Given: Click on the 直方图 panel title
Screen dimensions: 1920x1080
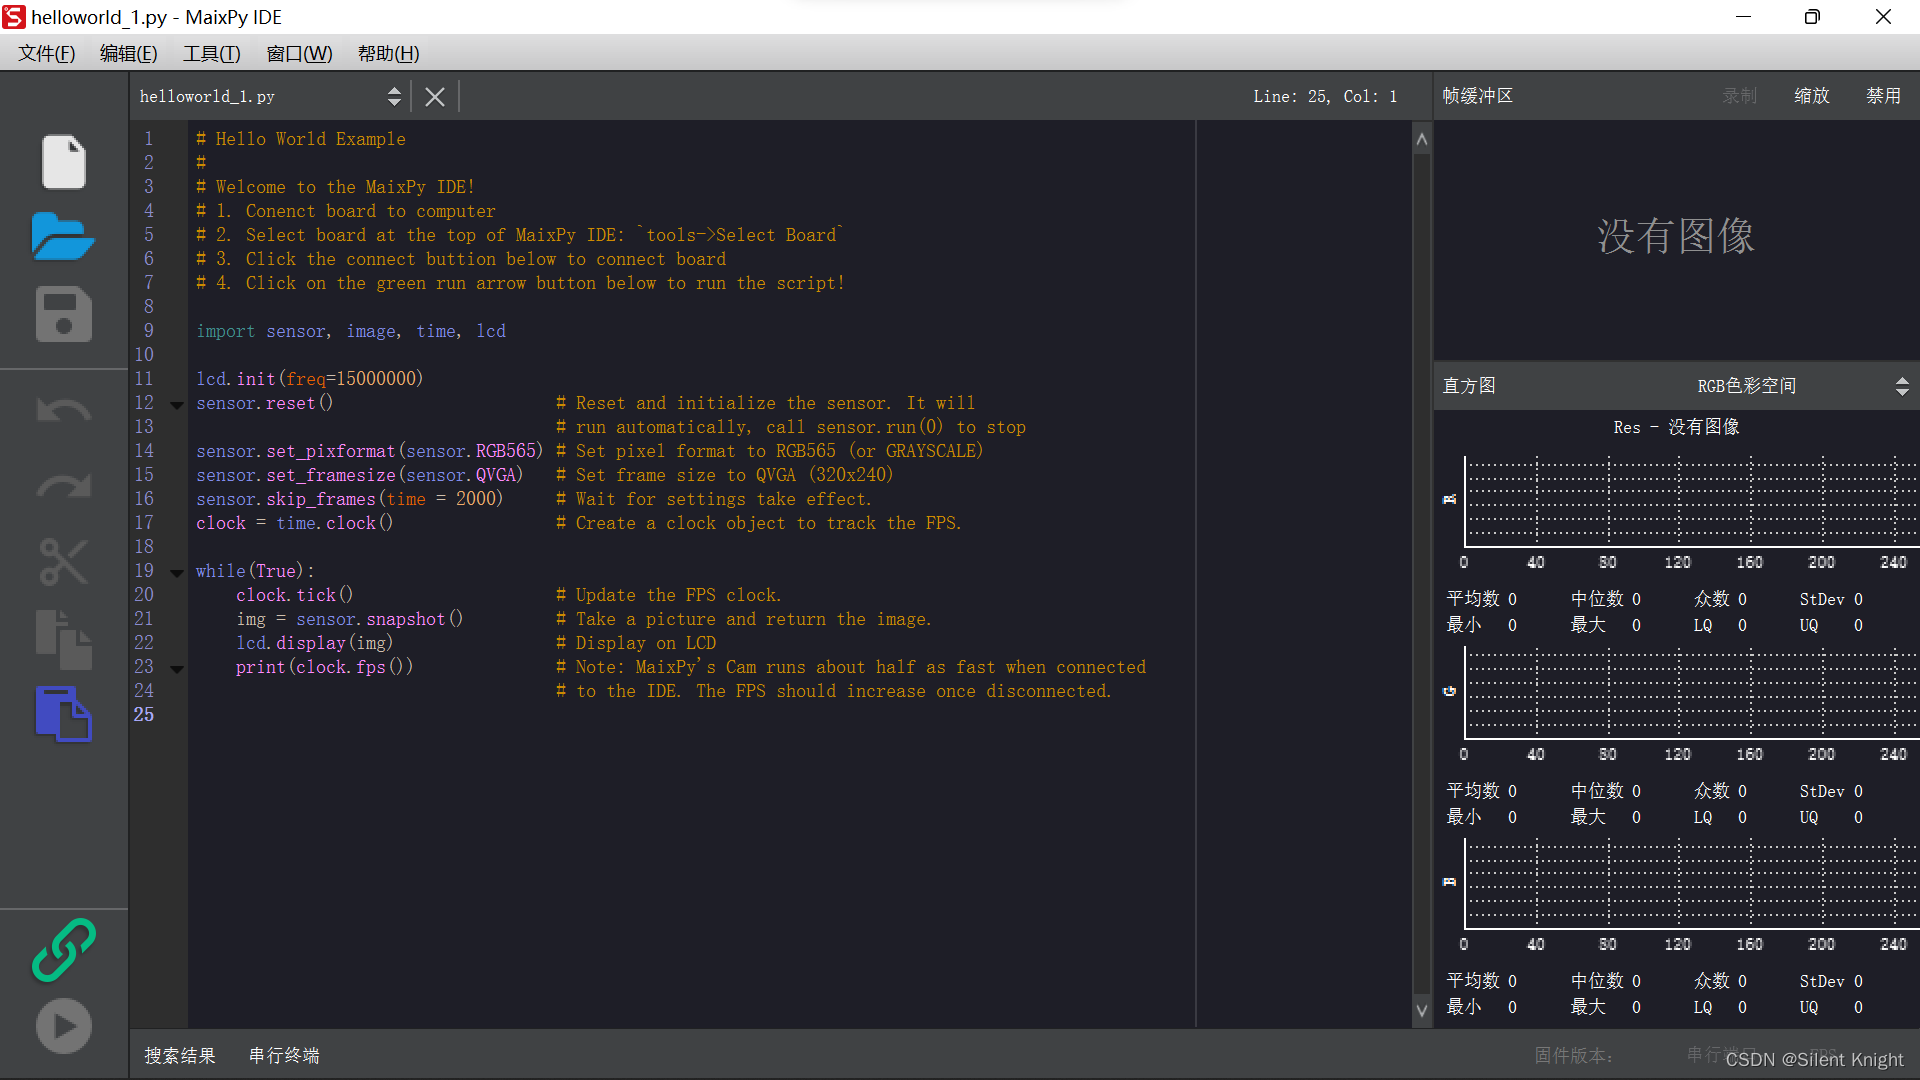Looking at the screenshot, I should 1469,386.
